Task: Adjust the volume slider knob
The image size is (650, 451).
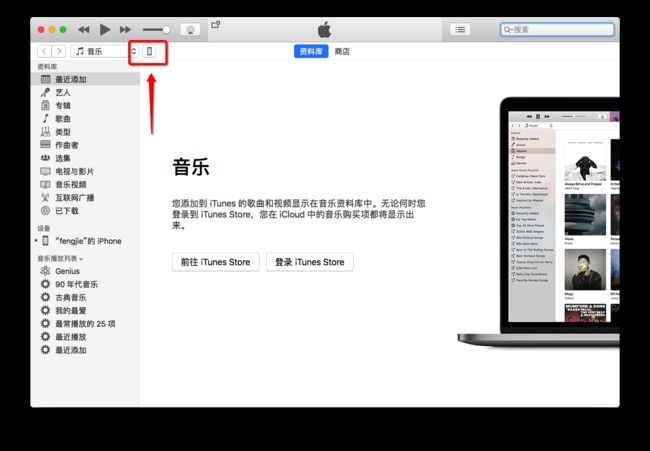Action: [x=166, y=29]
